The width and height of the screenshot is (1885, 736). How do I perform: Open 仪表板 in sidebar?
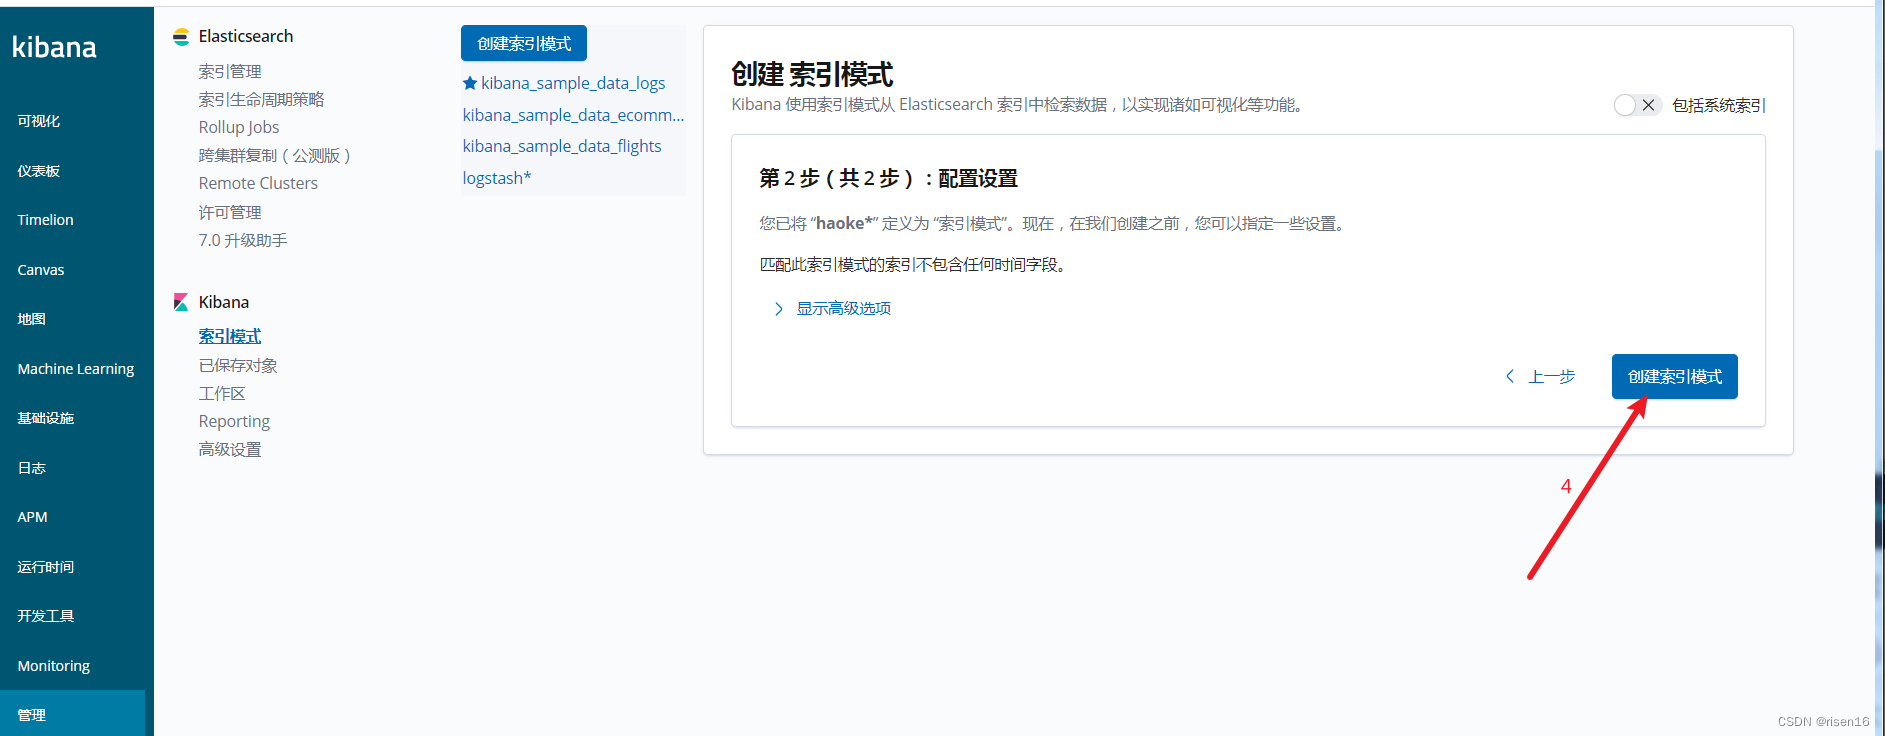38,171
